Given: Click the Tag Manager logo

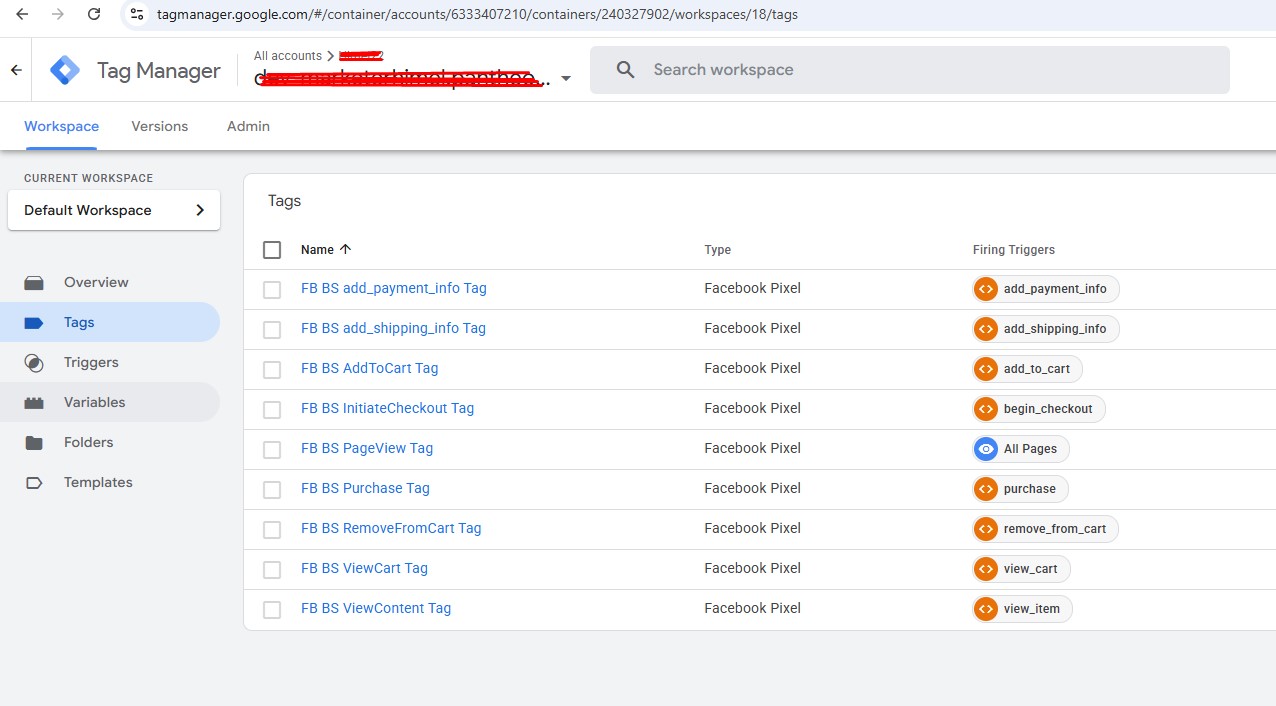Looking at the screenshot, I should pyautogui.click(x=65, y=70).
